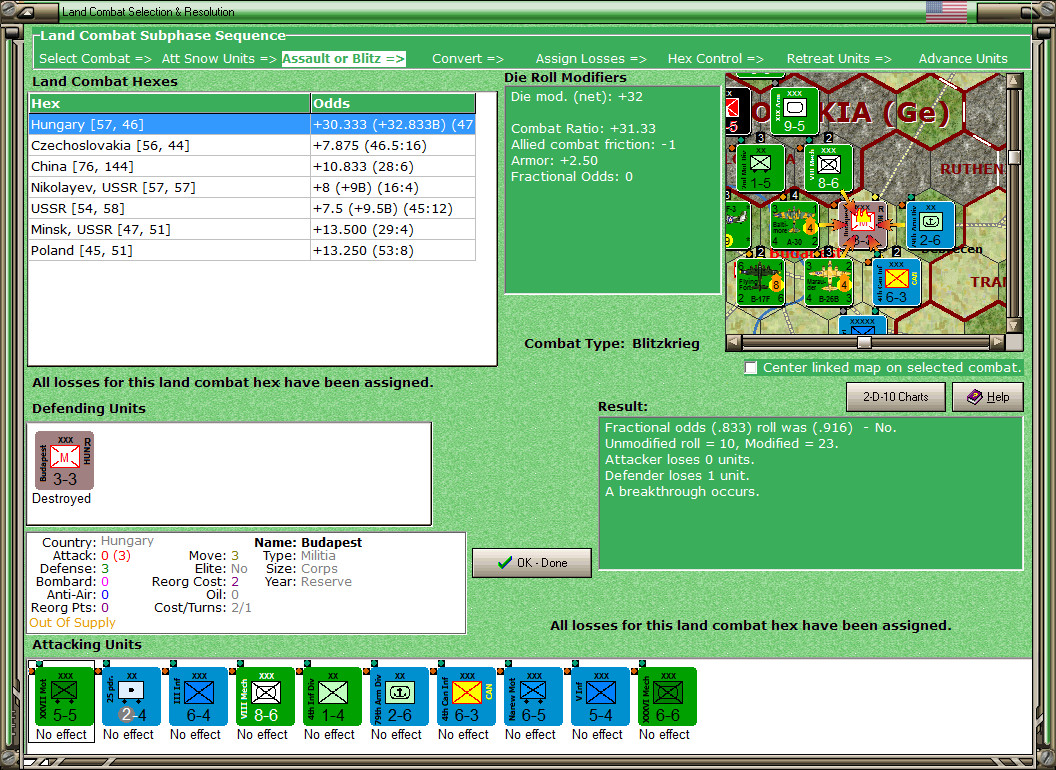Select the 79th Arm Div 2-6 attacking unit

pos(399,697)
